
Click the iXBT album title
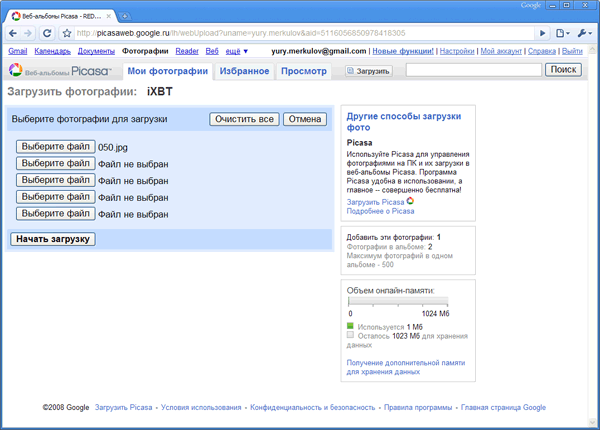point(160,92)
